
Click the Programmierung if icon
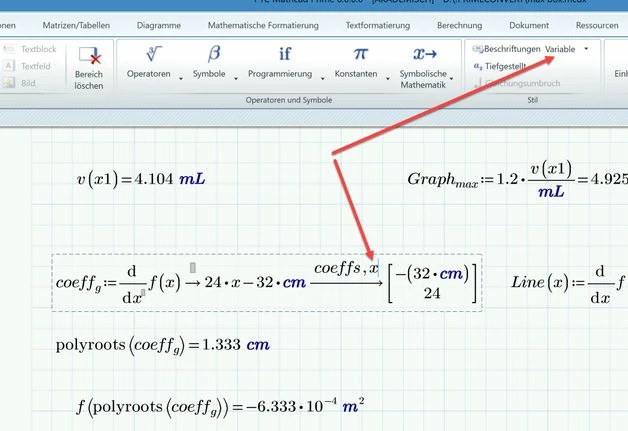[x=285, y=54]
